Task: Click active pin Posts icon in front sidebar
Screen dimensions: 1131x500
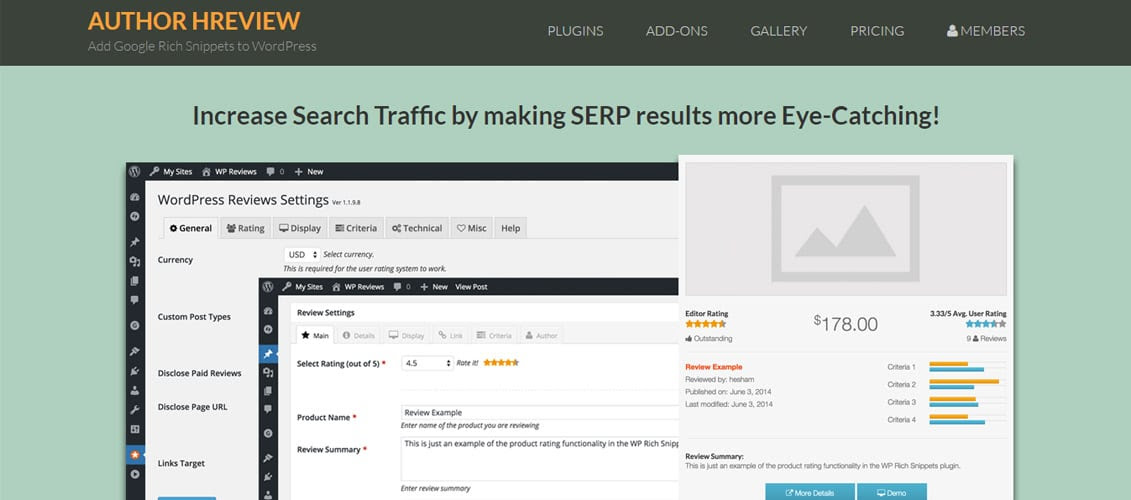Action: pos(268,354)
